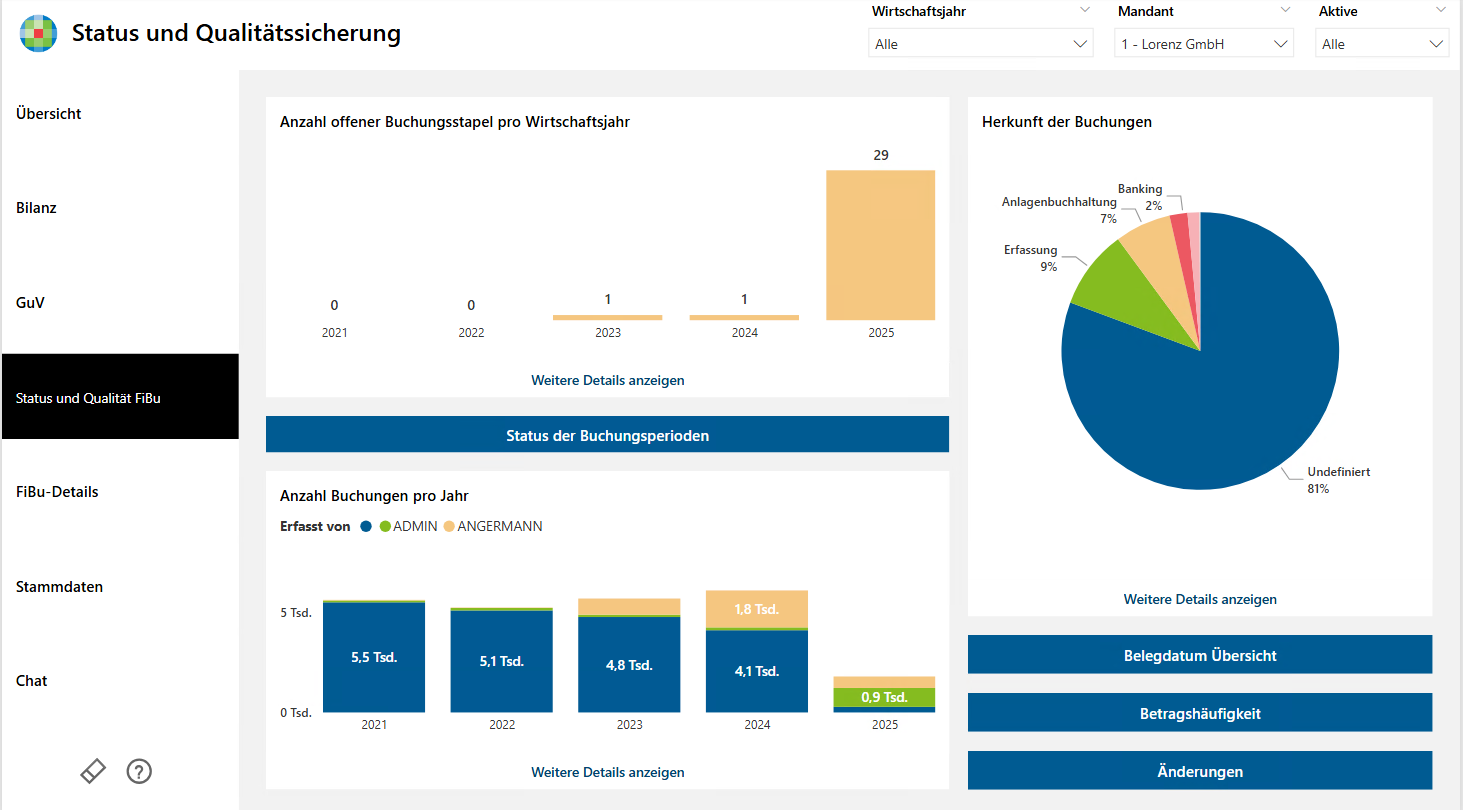Click the blue 2022 bar showing 5,1 Tsd.
1463x810 pixels.
click(502, 662)
